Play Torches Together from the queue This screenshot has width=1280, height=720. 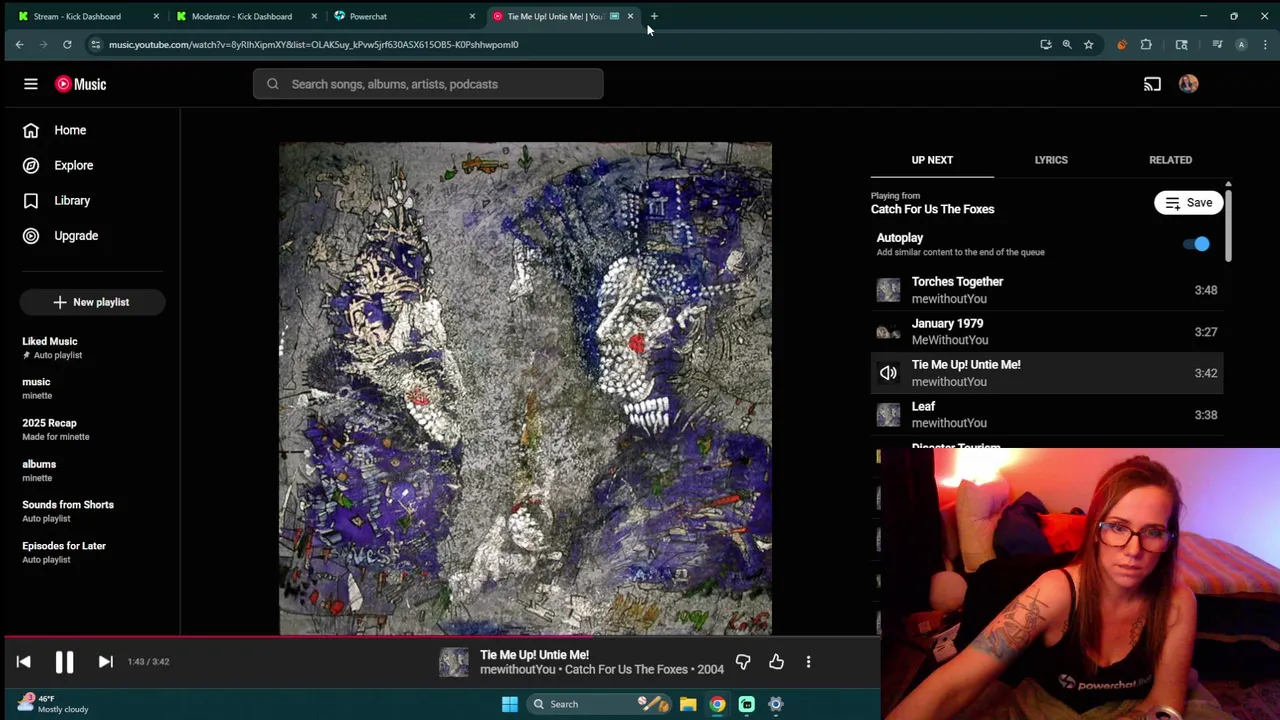pos(1047,290)
